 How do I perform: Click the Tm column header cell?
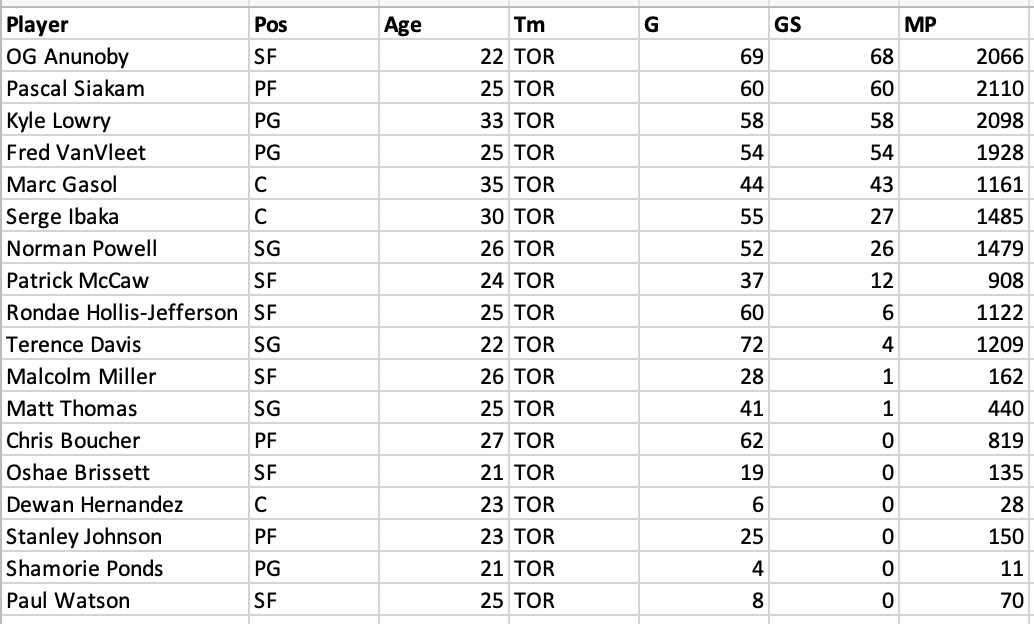pos(574,24)
